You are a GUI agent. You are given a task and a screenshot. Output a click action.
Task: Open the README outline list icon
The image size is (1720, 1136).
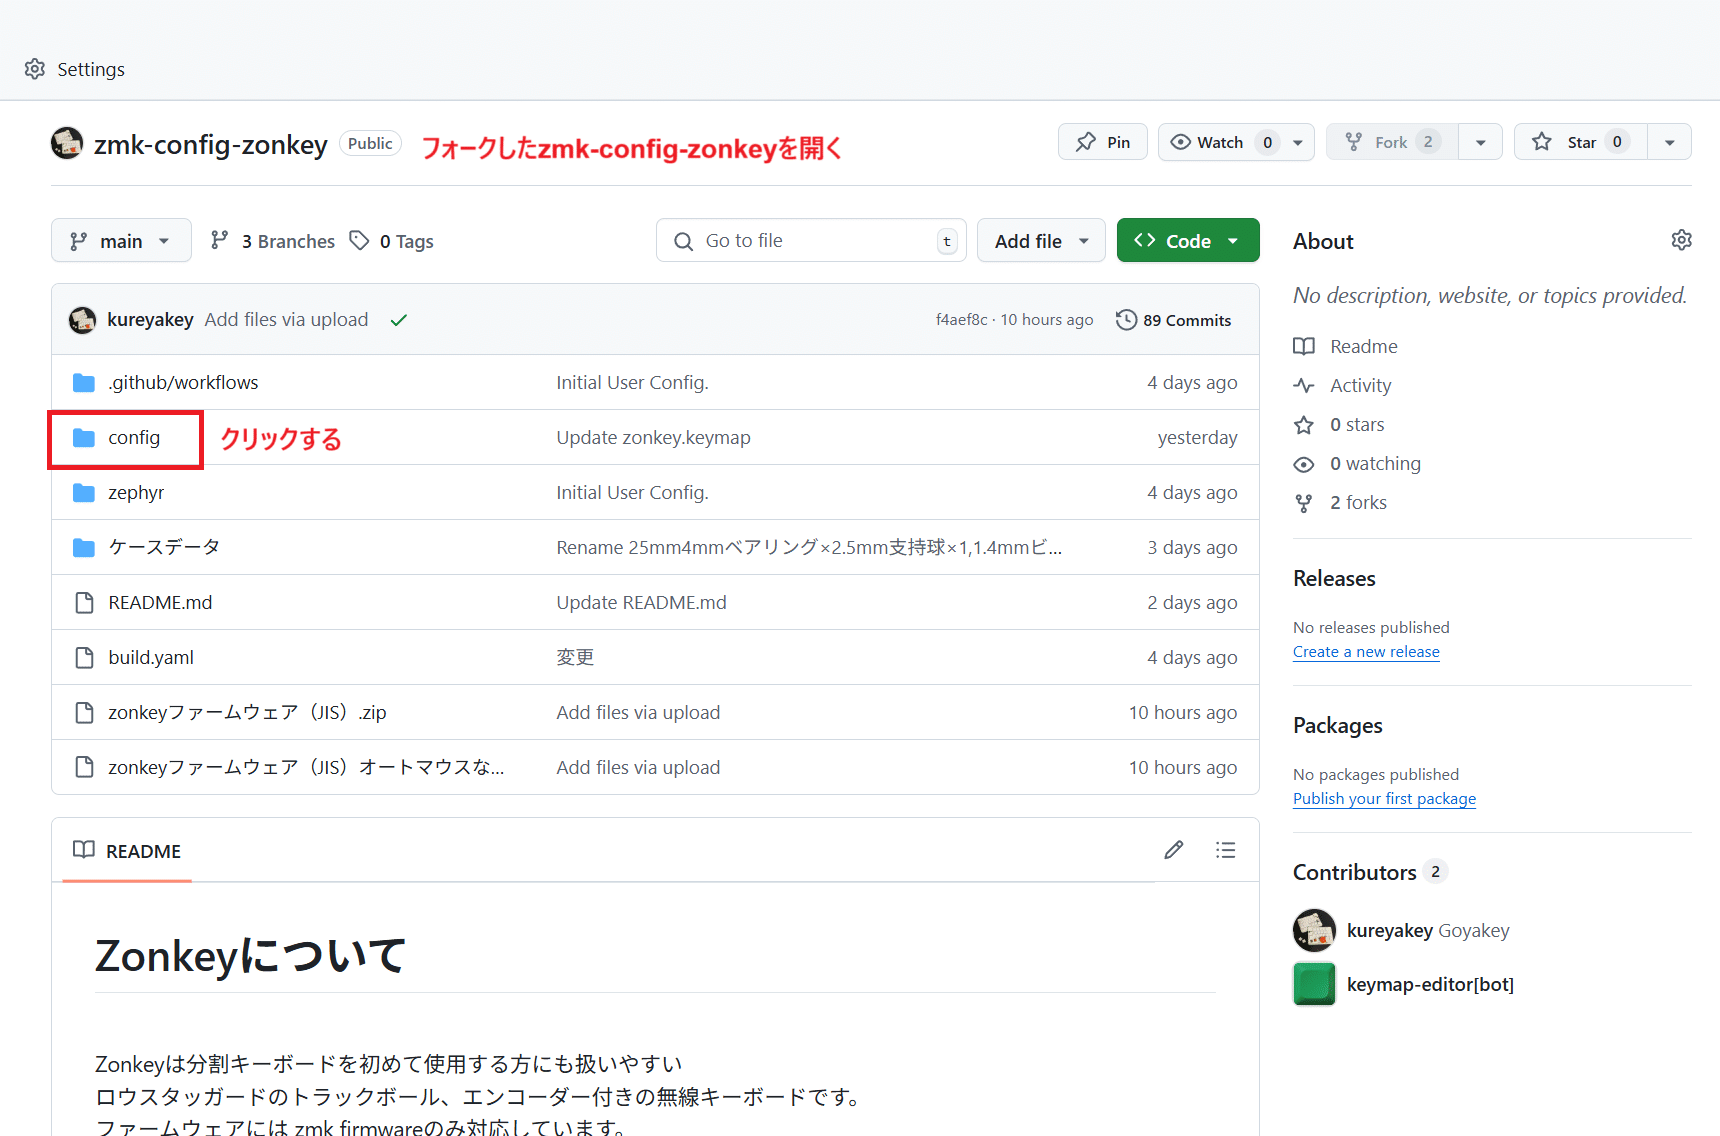tap(1226, 850)
